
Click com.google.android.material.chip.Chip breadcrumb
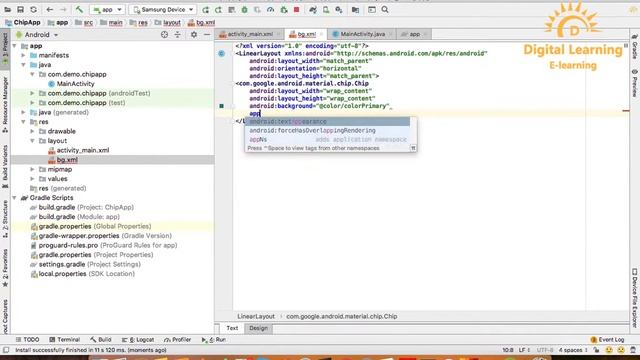(x=342, y=316)
